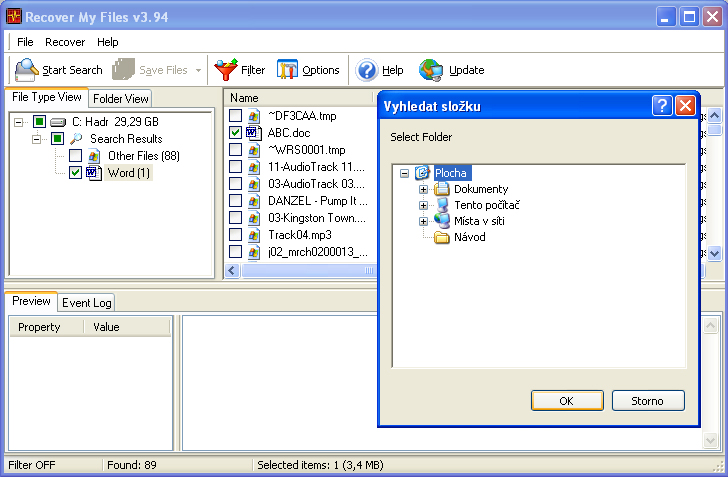Open the Filter funnel icon
This screenshot has height=477, width=728.
coord(226,70)
